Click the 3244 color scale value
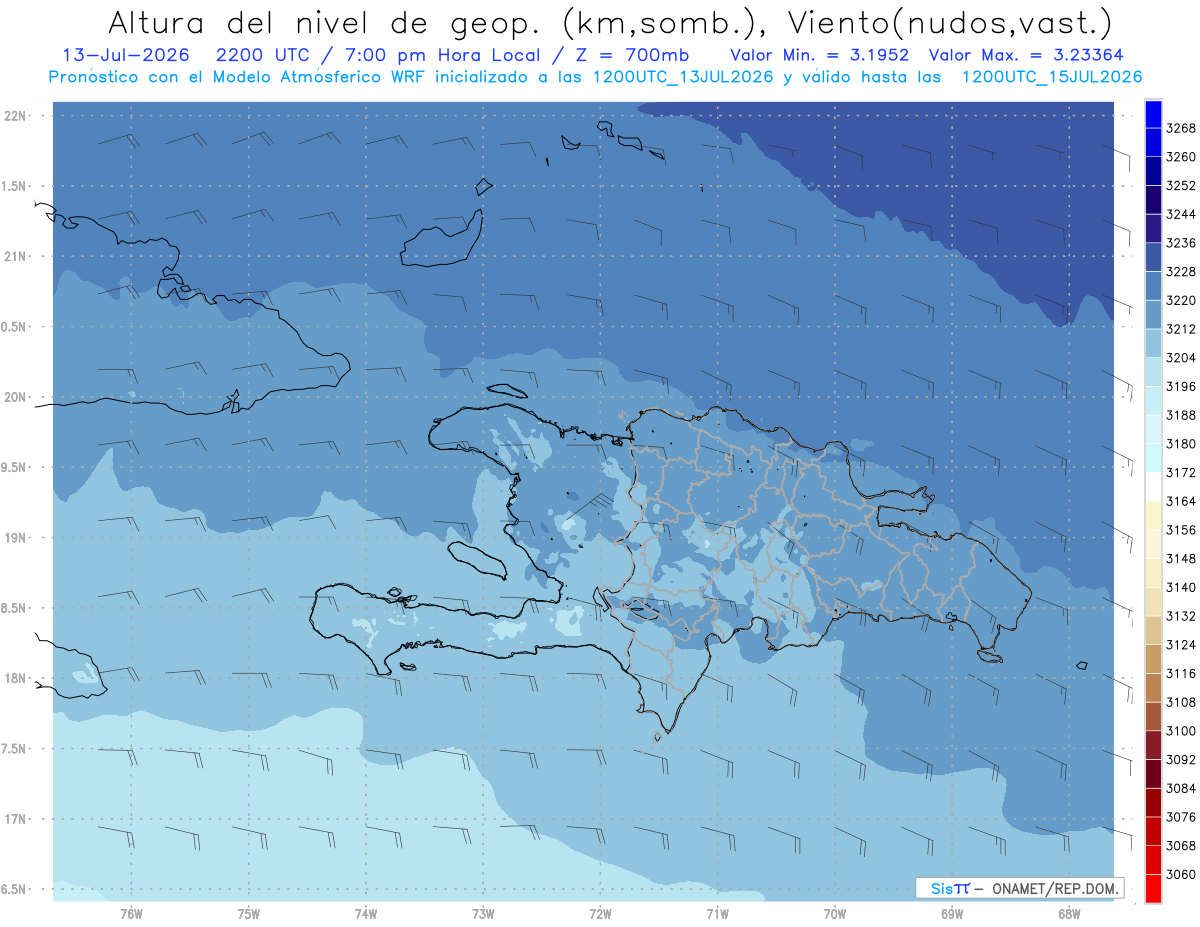Image resolution: width=1200 pixels, height=927 pixels. click(x=1181, y=214)
